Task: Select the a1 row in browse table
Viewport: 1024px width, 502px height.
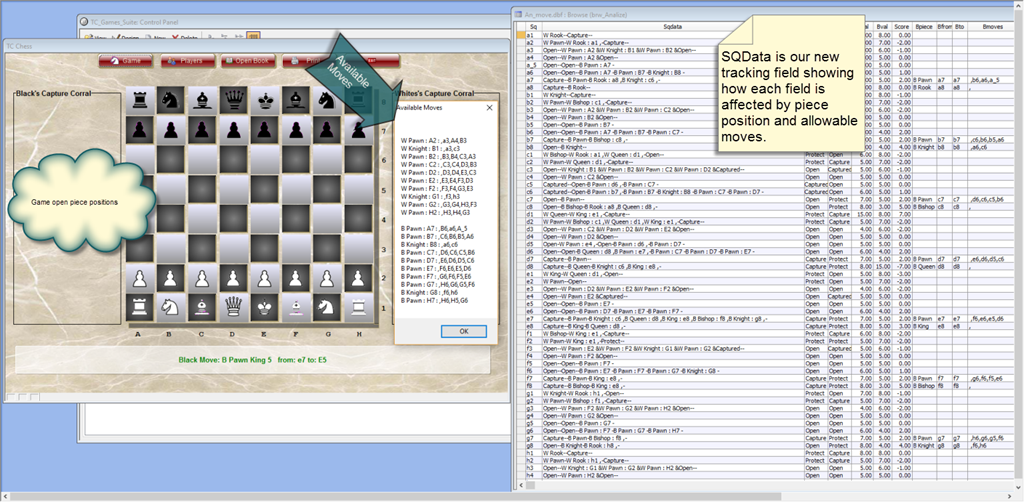Action: (530, 35)
